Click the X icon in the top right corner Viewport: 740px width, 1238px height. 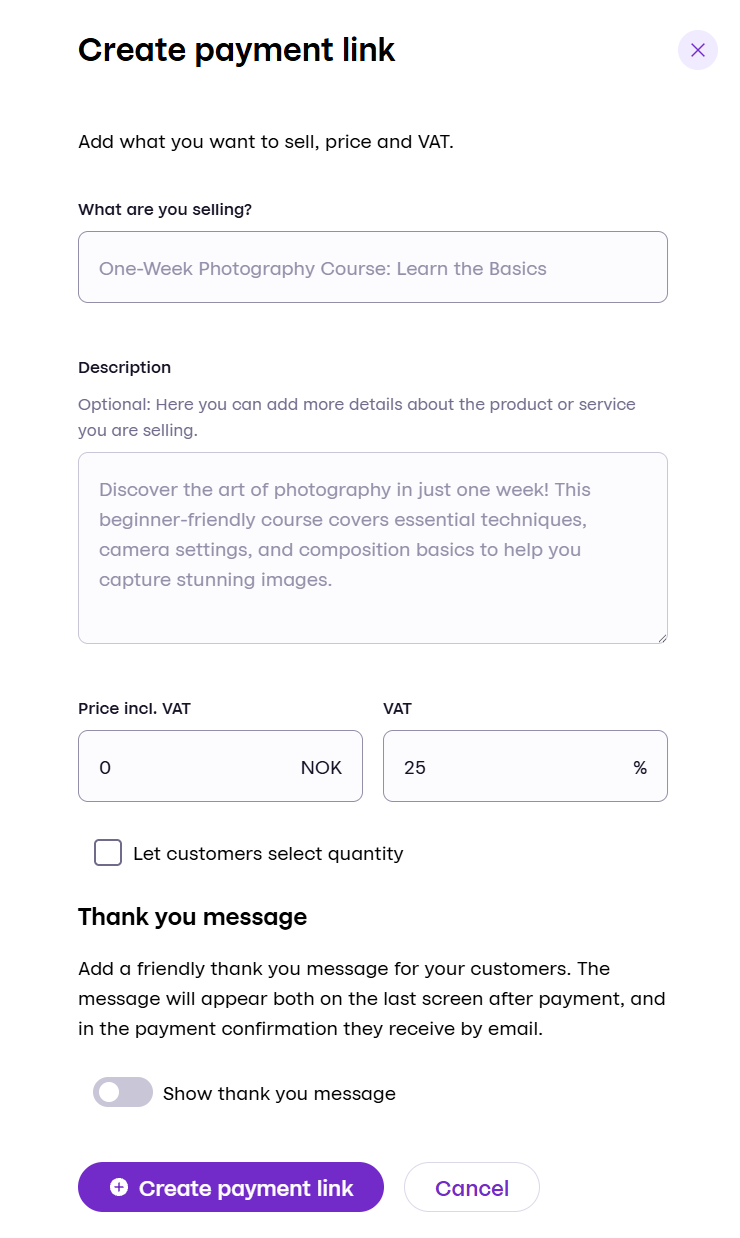coord(698,50)
